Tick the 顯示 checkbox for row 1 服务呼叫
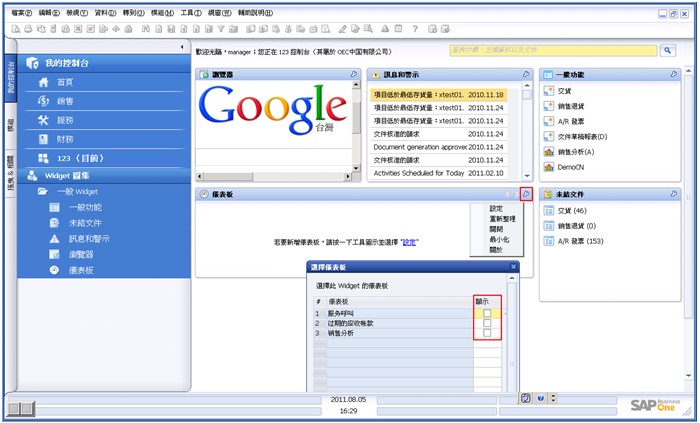This screenshot has height=423, width=700. pos(487,313)
